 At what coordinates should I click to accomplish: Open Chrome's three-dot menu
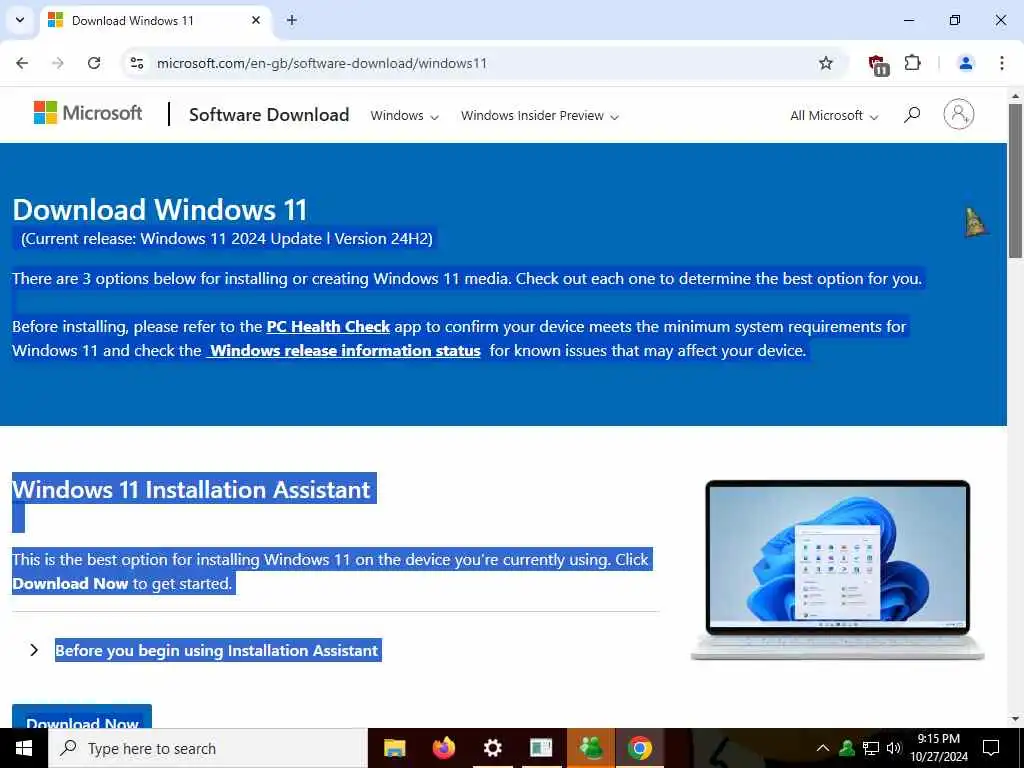(1002, 63)
